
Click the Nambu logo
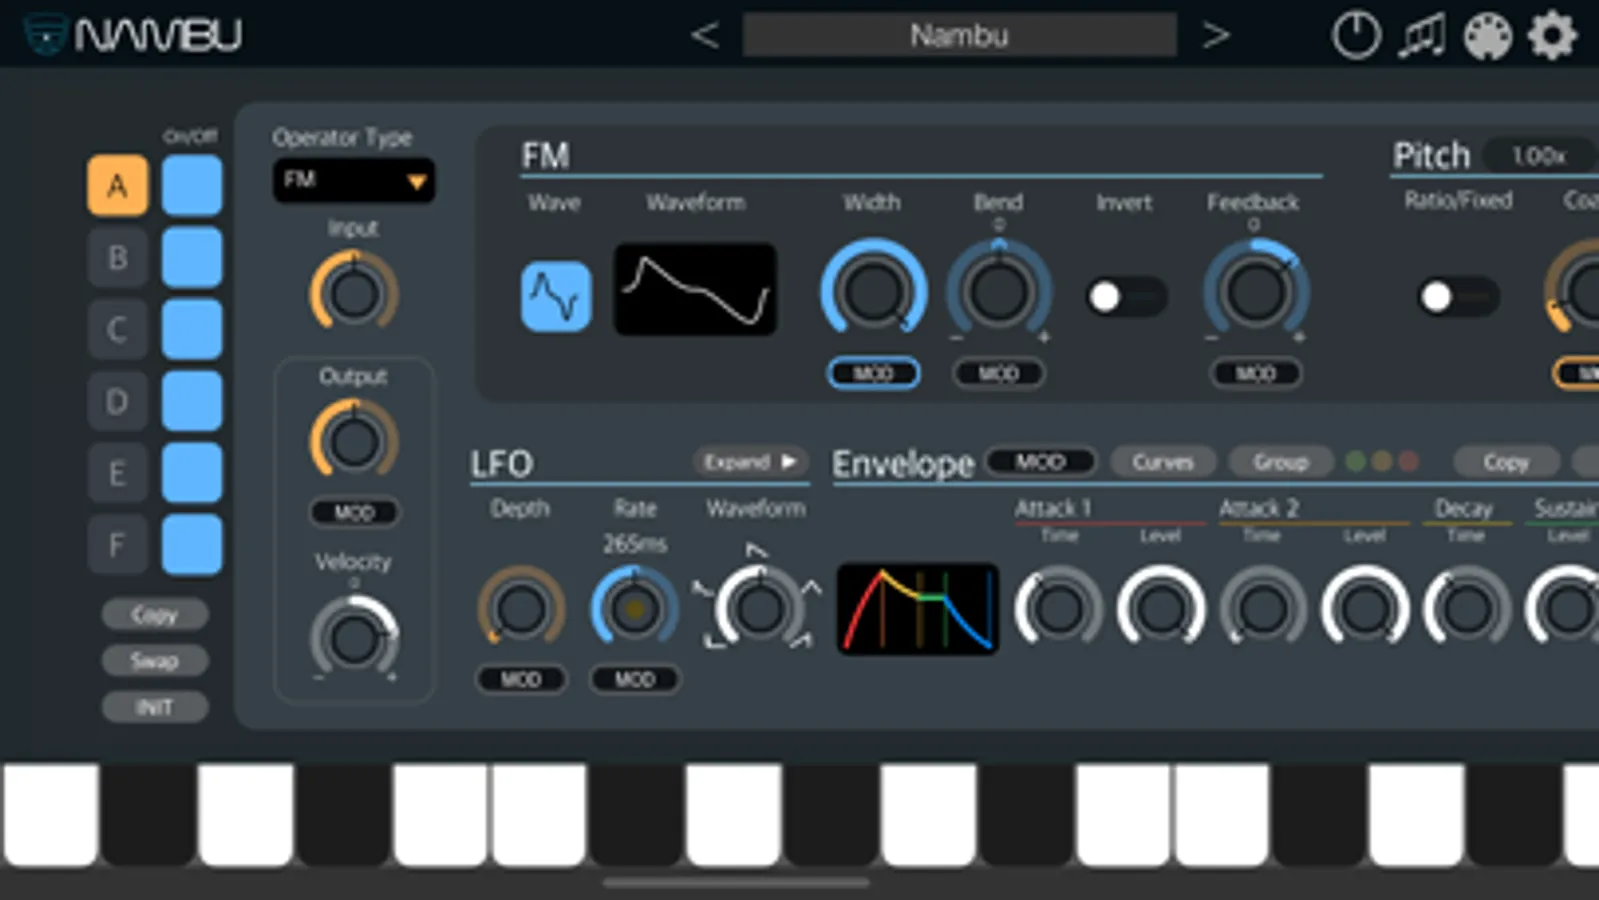click(133, 35)
